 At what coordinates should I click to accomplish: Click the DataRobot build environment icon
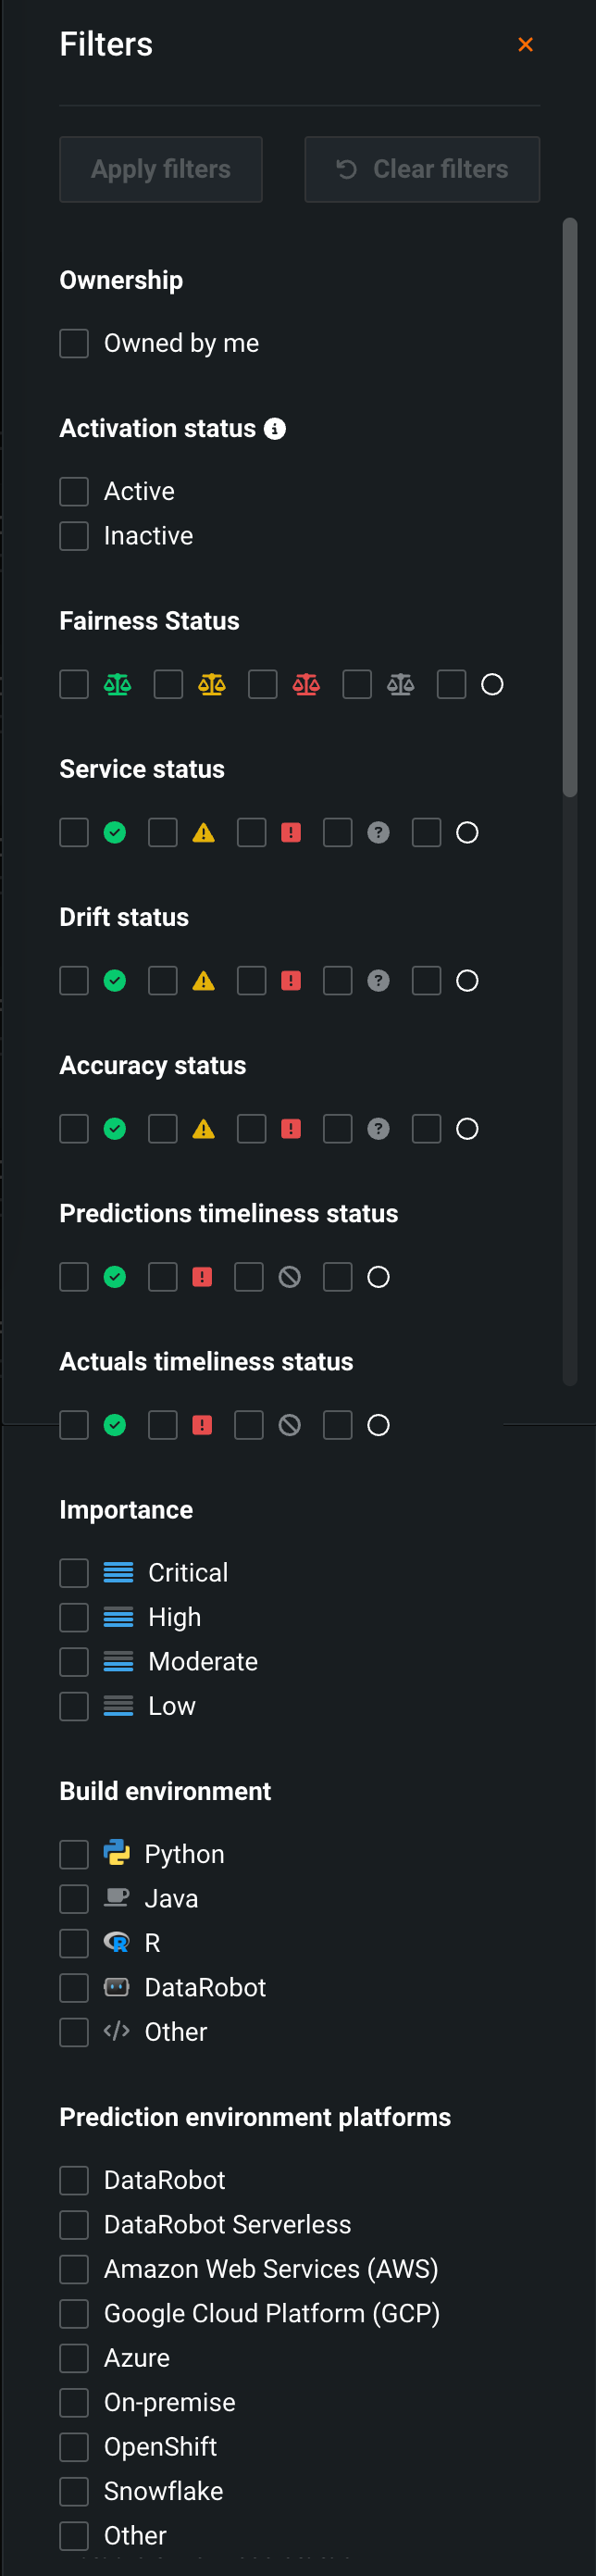[x=117, y=1986]
